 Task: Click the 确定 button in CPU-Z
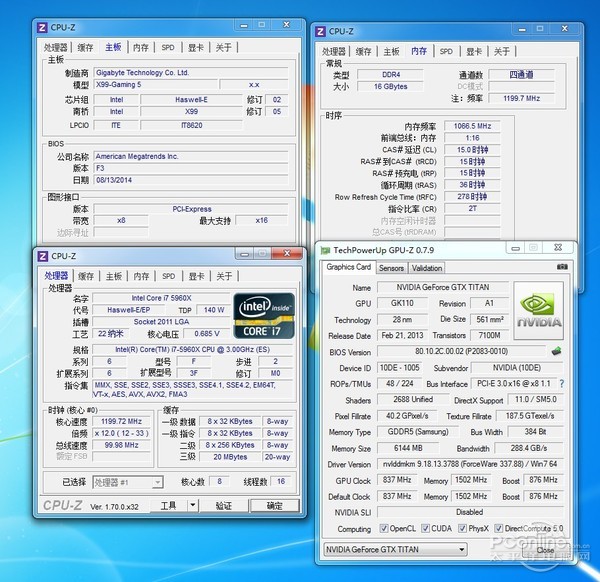click(274, 505)
